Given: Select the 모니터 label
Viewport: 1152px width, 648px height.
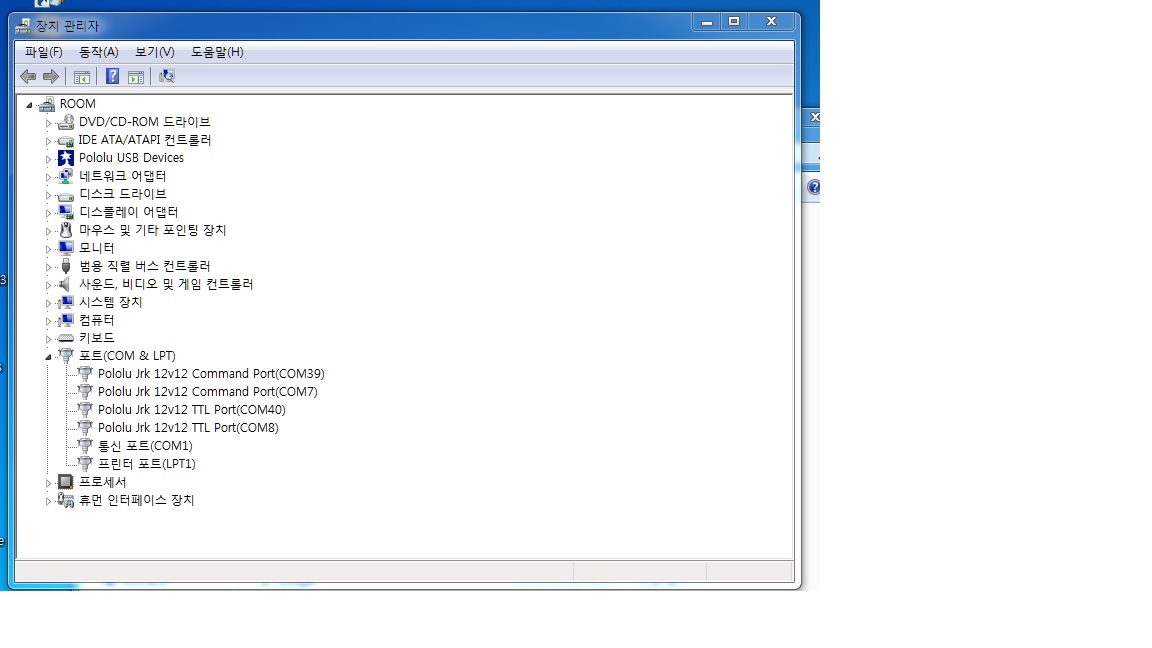Looking at the screenshot, I should click(x=97, y=248).
